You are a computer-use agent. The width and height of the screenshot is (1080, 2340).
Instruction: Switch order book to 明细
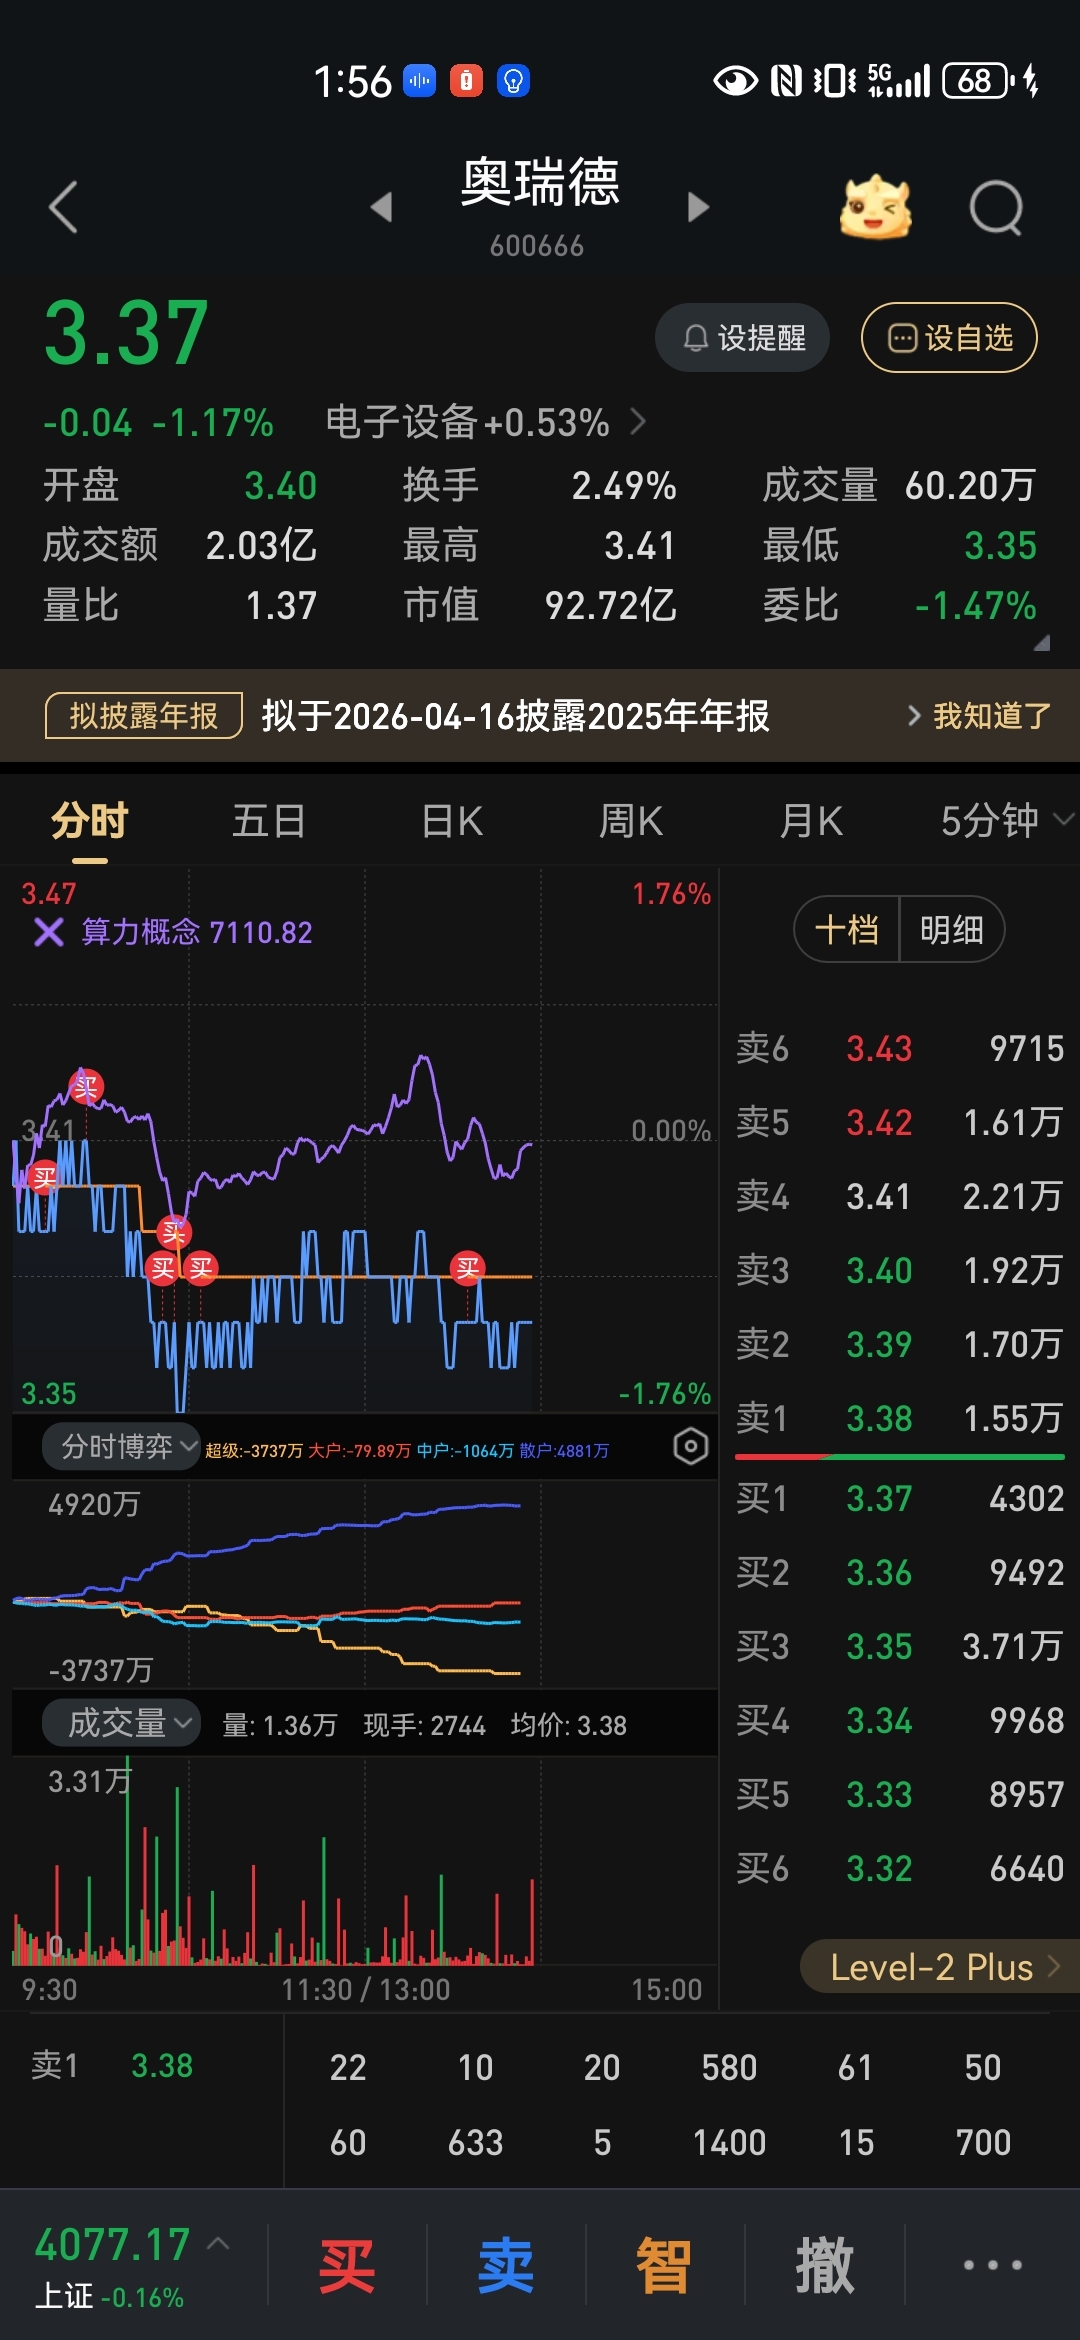[x=952, y=930]
